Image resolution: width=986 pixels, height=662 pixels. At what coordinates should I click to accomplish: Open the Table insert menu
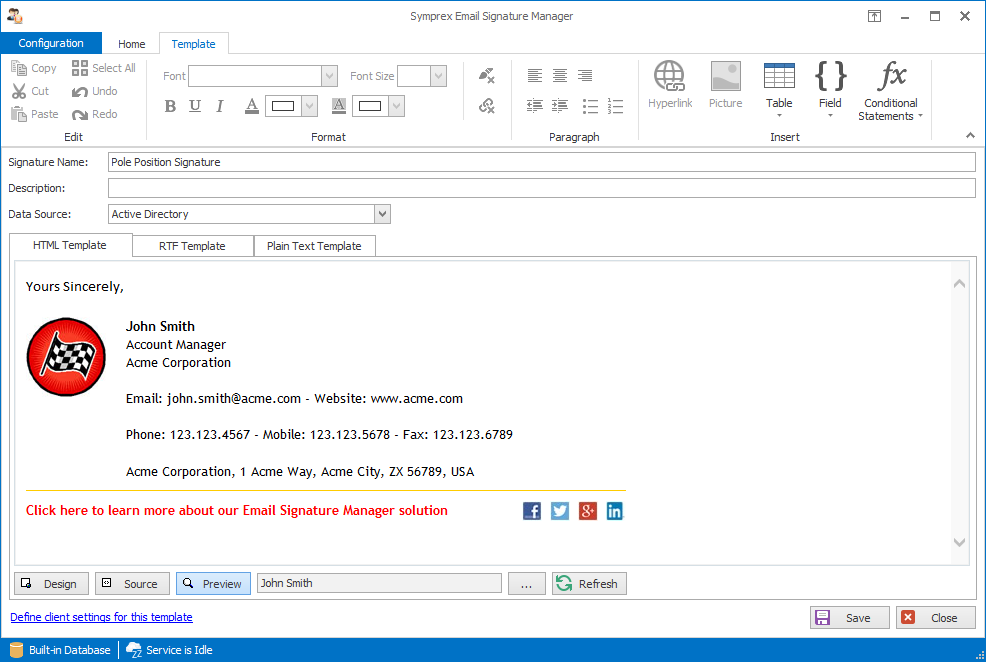click(x=779, y=89)
